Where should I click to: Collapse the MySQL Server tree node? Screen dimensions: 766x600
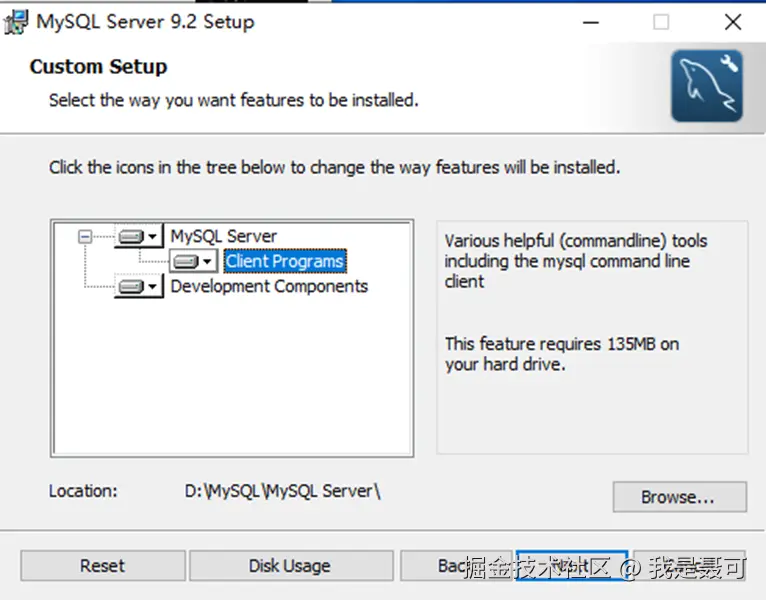click(85, 237)
